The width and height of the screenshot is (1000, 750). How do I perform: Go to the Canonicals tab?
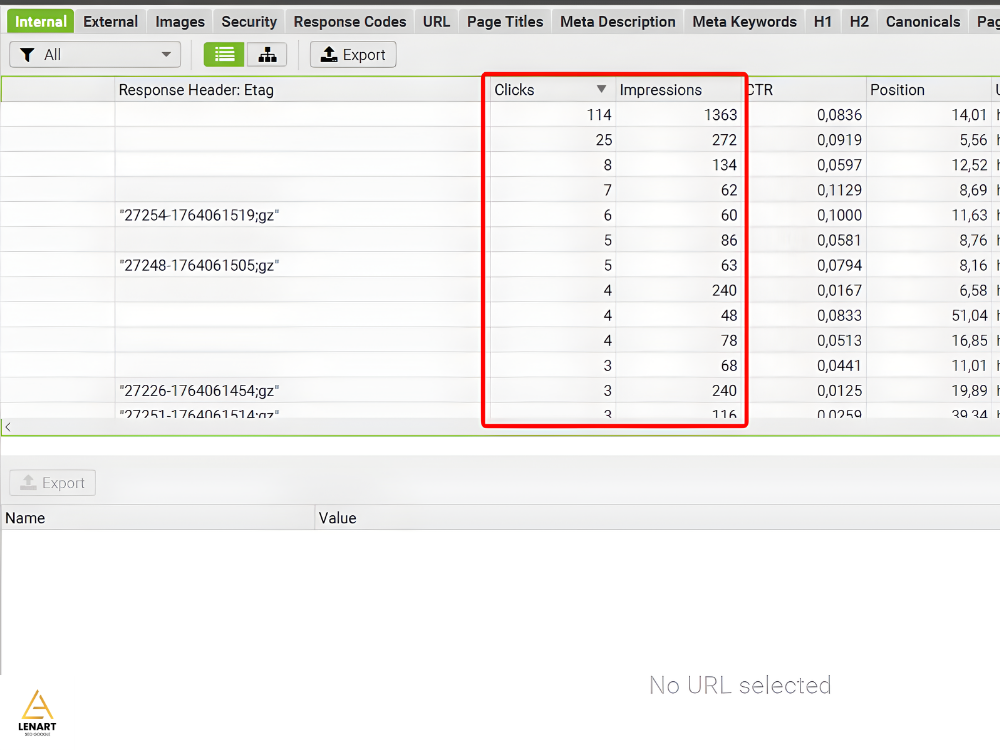tap(922, 21)
